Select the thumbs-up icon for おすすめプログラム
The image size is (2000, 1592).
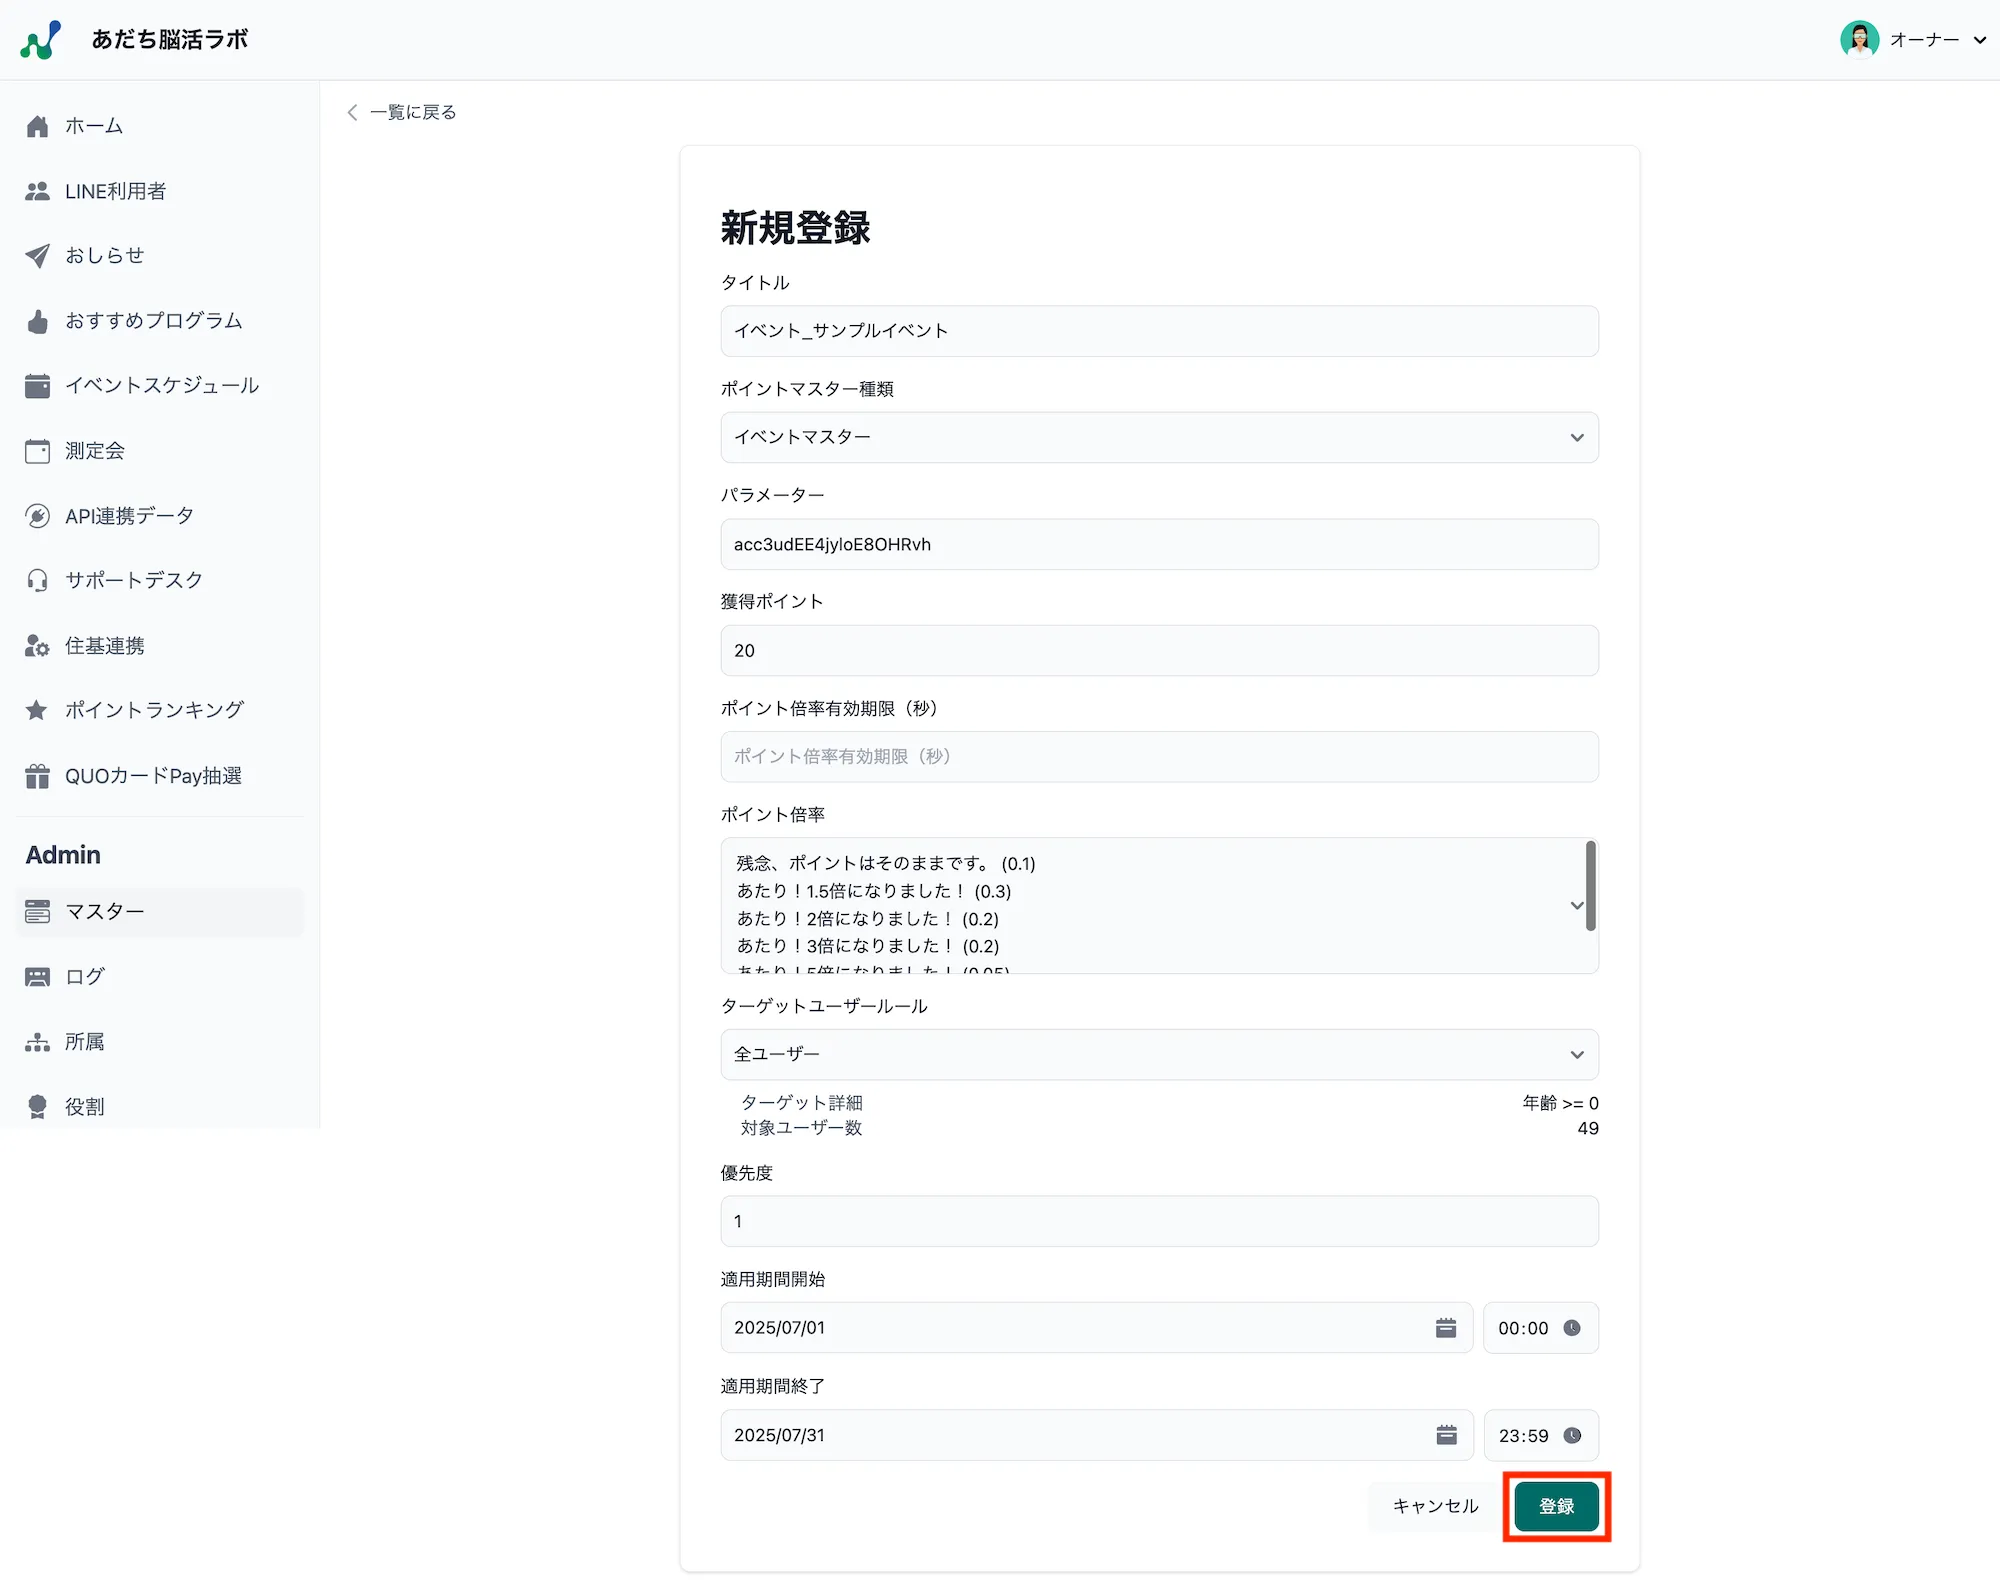37,321
